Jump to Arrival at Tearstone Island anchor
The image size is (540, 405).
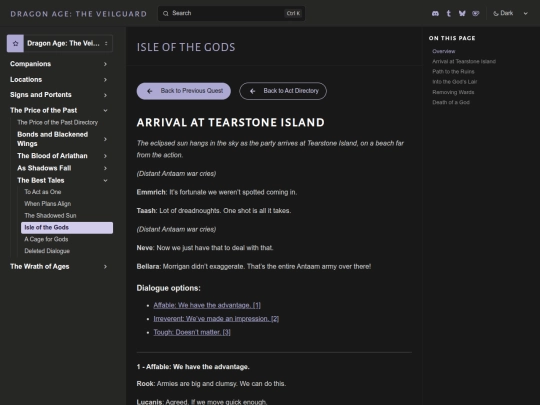pos(464,61)
